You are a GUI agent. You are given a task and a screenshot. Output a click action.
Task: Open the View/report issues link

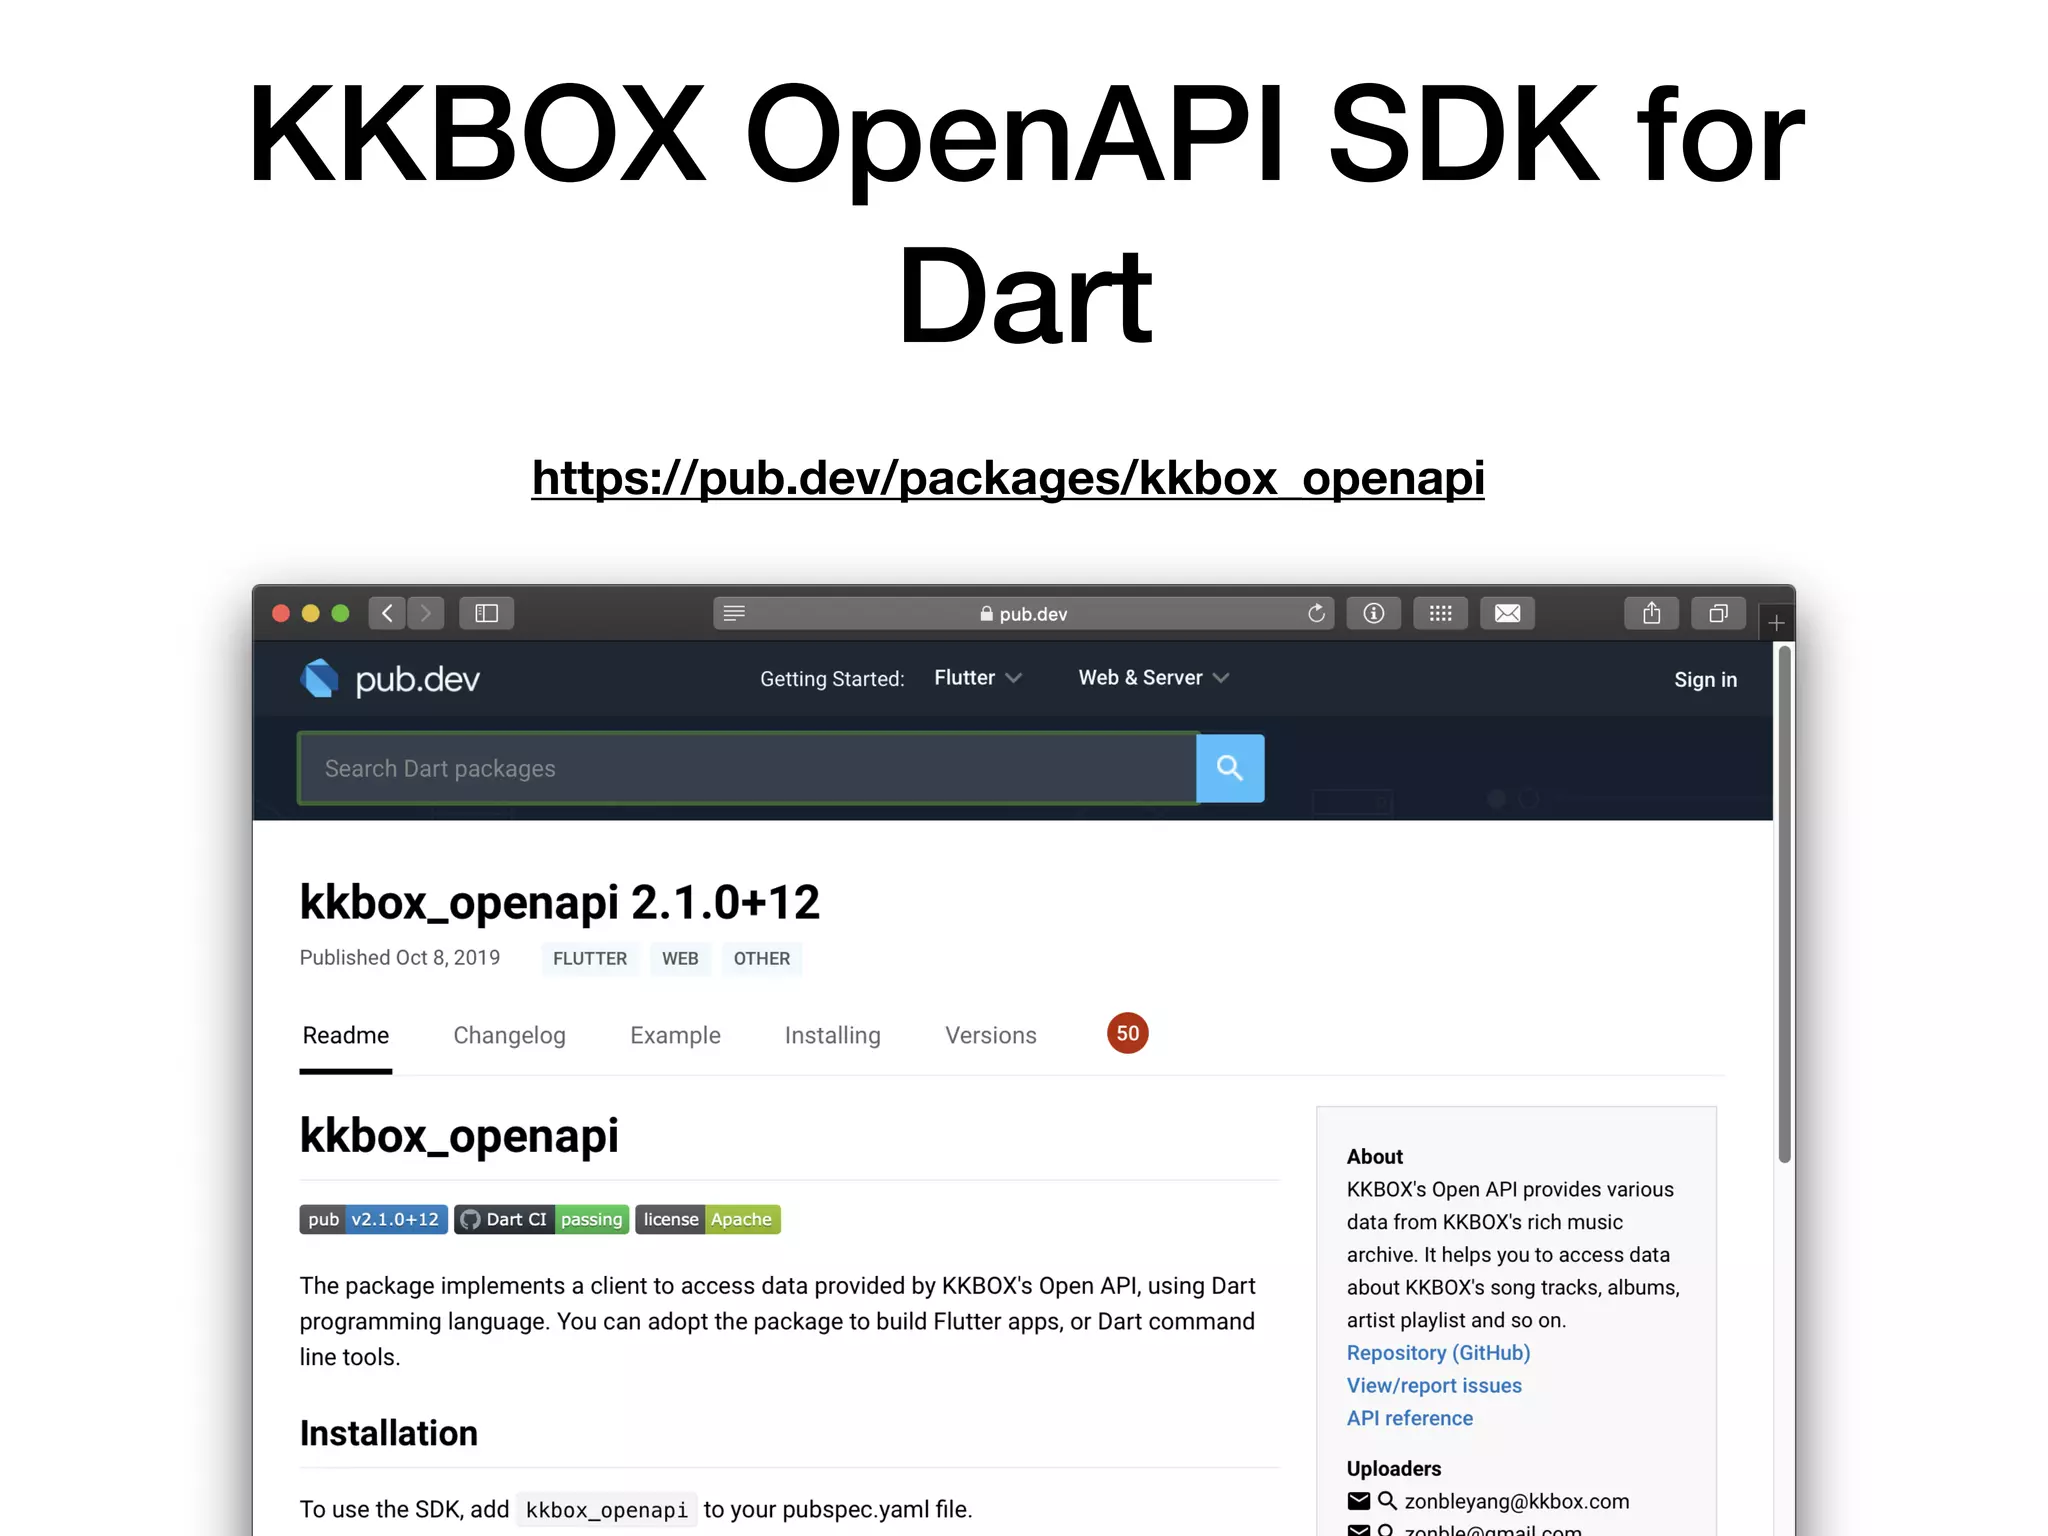tap(1434, 1385)
